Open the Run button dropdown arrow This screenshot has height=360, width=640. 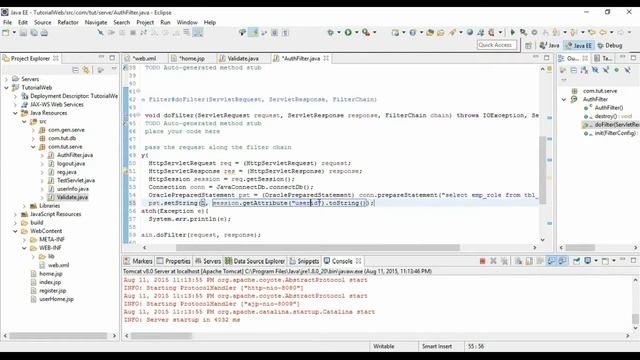[x=356, y=33]
